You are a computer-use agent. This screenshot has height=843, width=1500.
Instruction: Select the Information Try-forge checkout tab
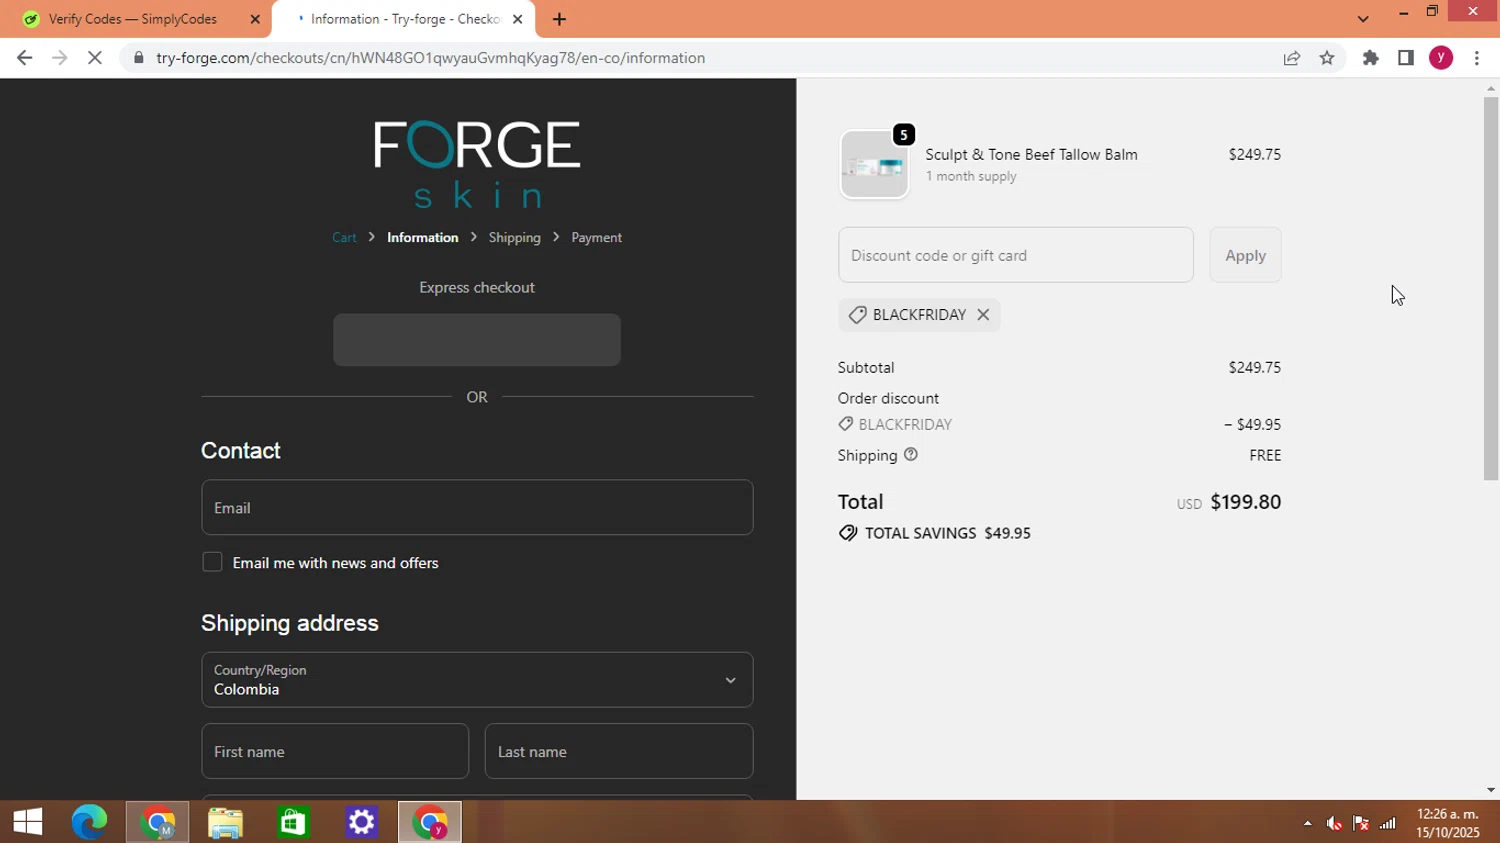[404, 19]
